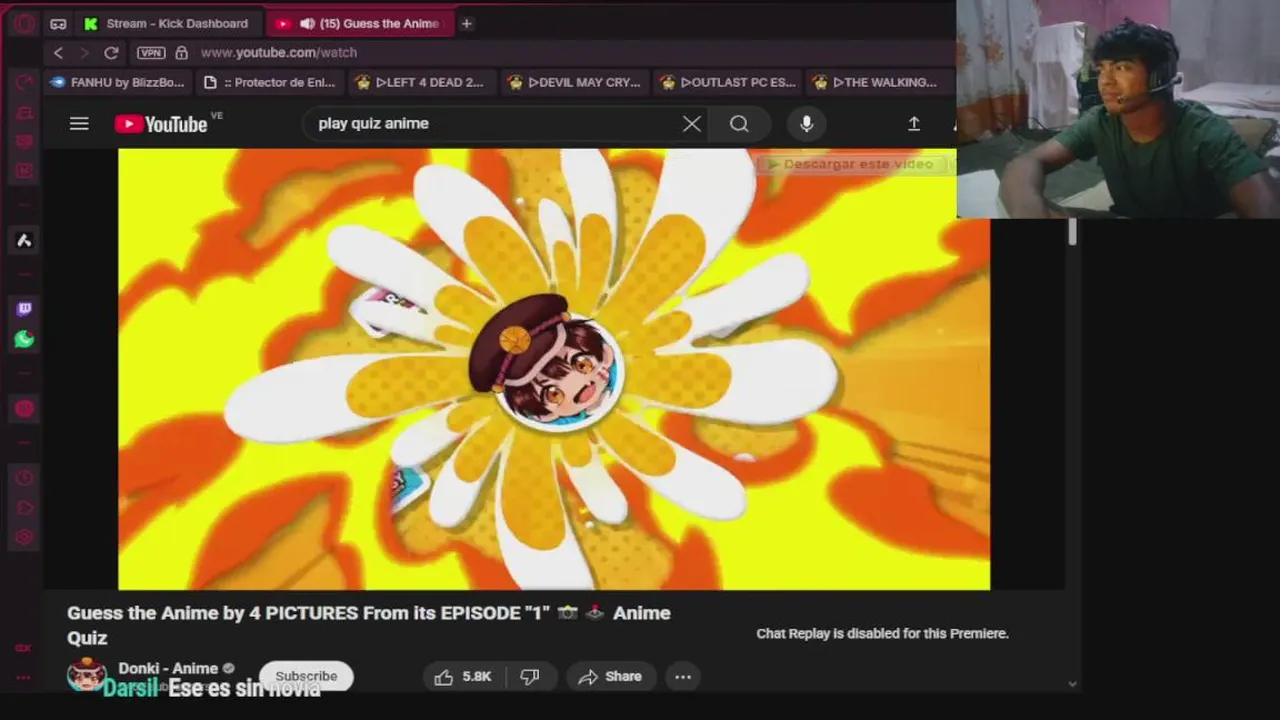The width and height of the screenshot is (1280, 720).
Task: Switch to Stream - Kick Dashboard tab
Action: (x=167, y=23)
